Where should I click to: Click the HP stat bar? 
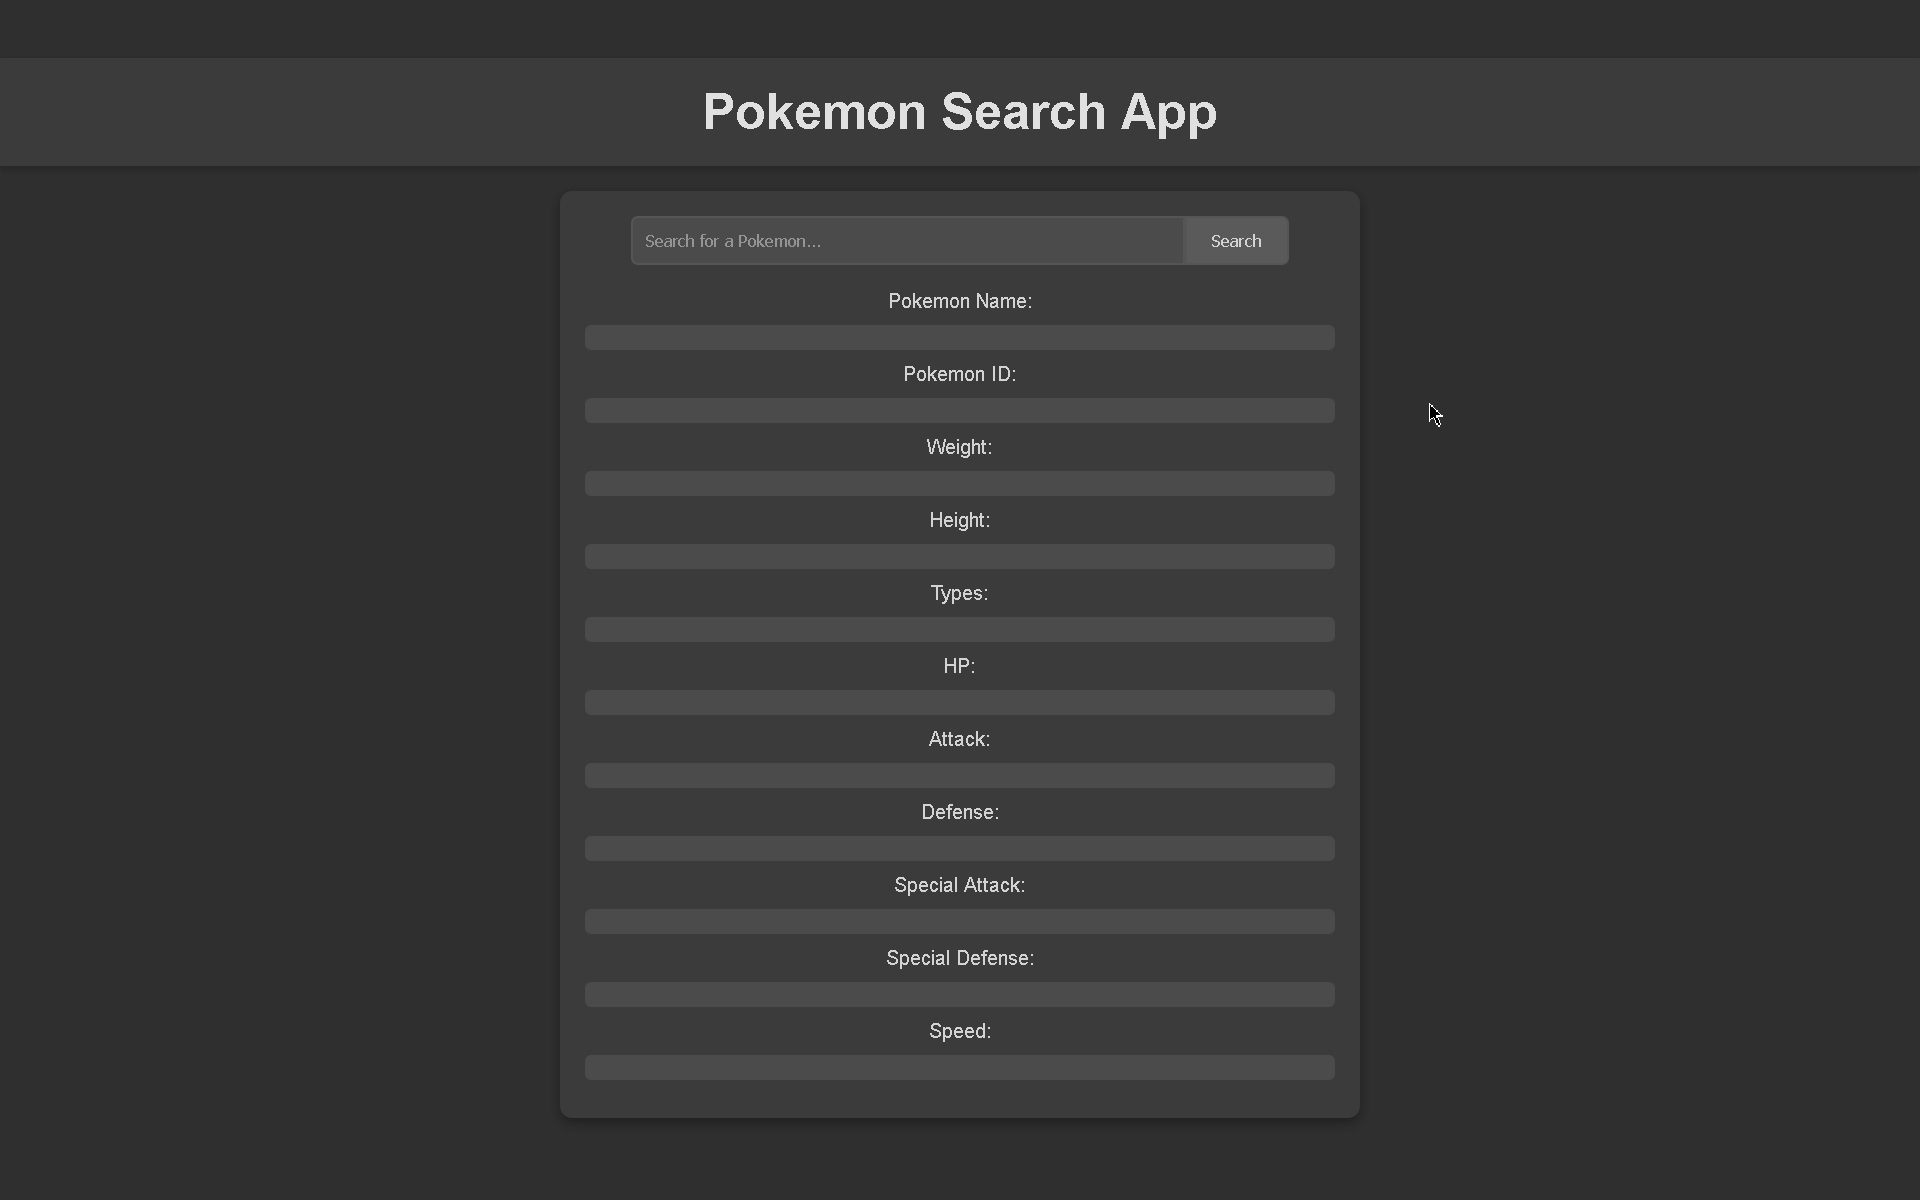click(x=959, y=702)
